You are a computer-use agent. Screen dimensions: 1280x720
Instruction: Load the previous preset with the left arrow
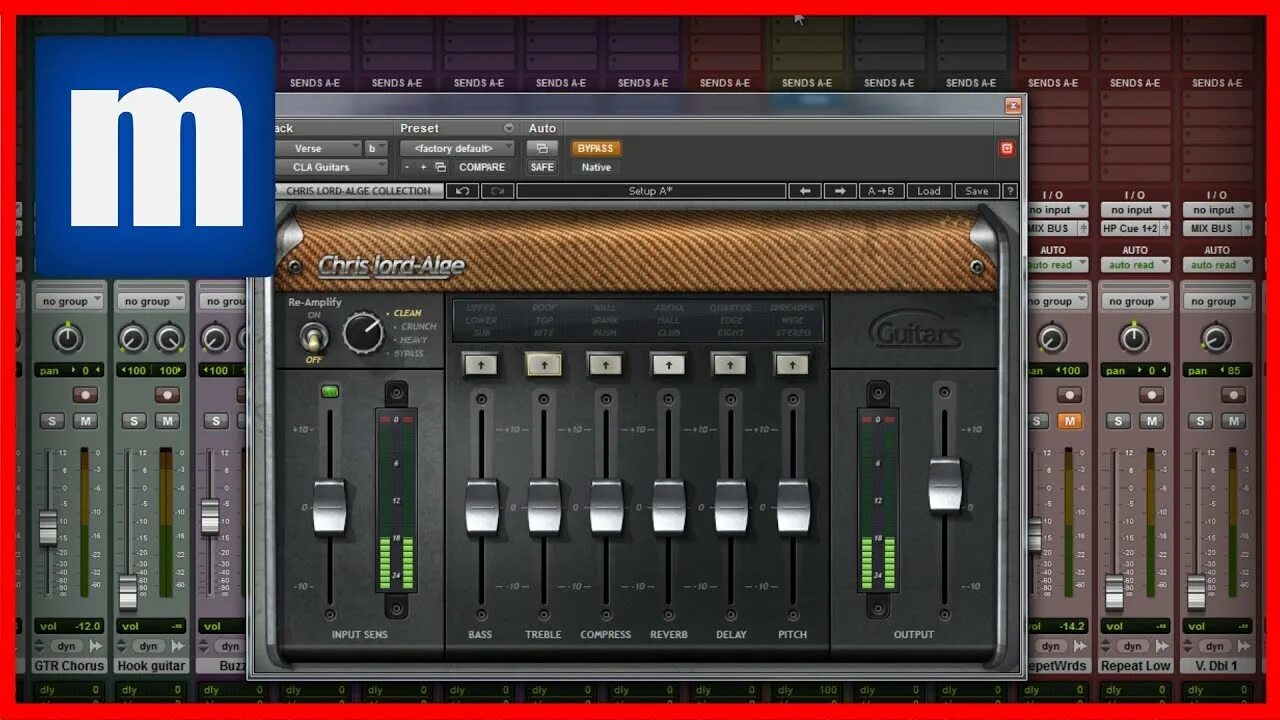click(x=804, y=191)
